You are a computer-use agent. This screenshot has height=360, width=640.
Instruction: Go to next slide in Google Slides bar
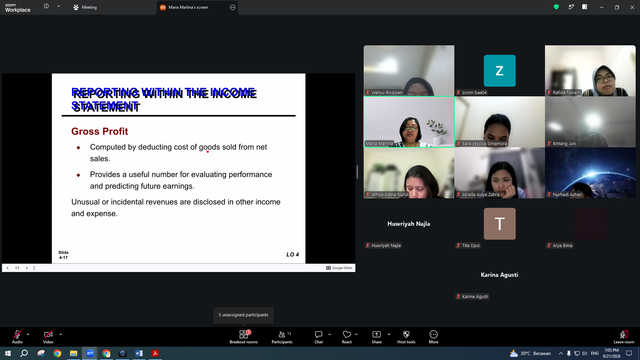pos(27,268)
